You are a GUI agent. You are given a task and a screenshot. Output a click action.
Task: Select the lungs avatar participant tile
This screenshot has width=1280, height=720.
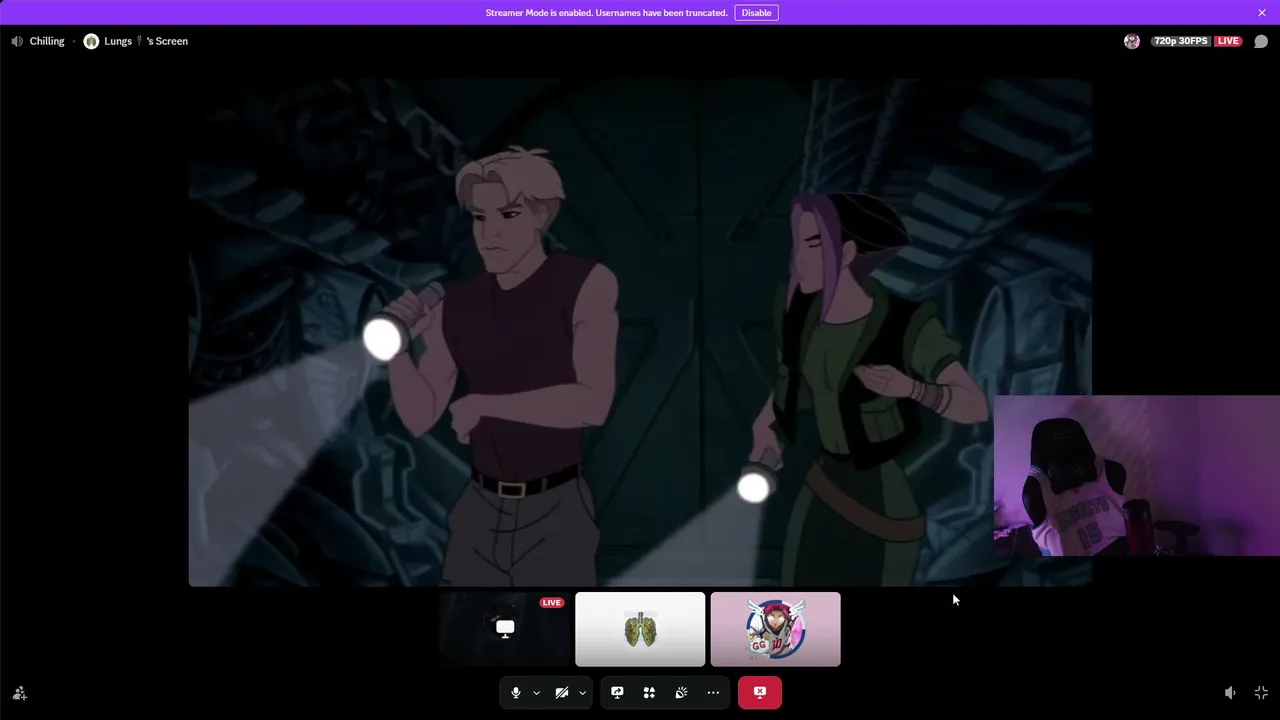(x=640, y=629)
